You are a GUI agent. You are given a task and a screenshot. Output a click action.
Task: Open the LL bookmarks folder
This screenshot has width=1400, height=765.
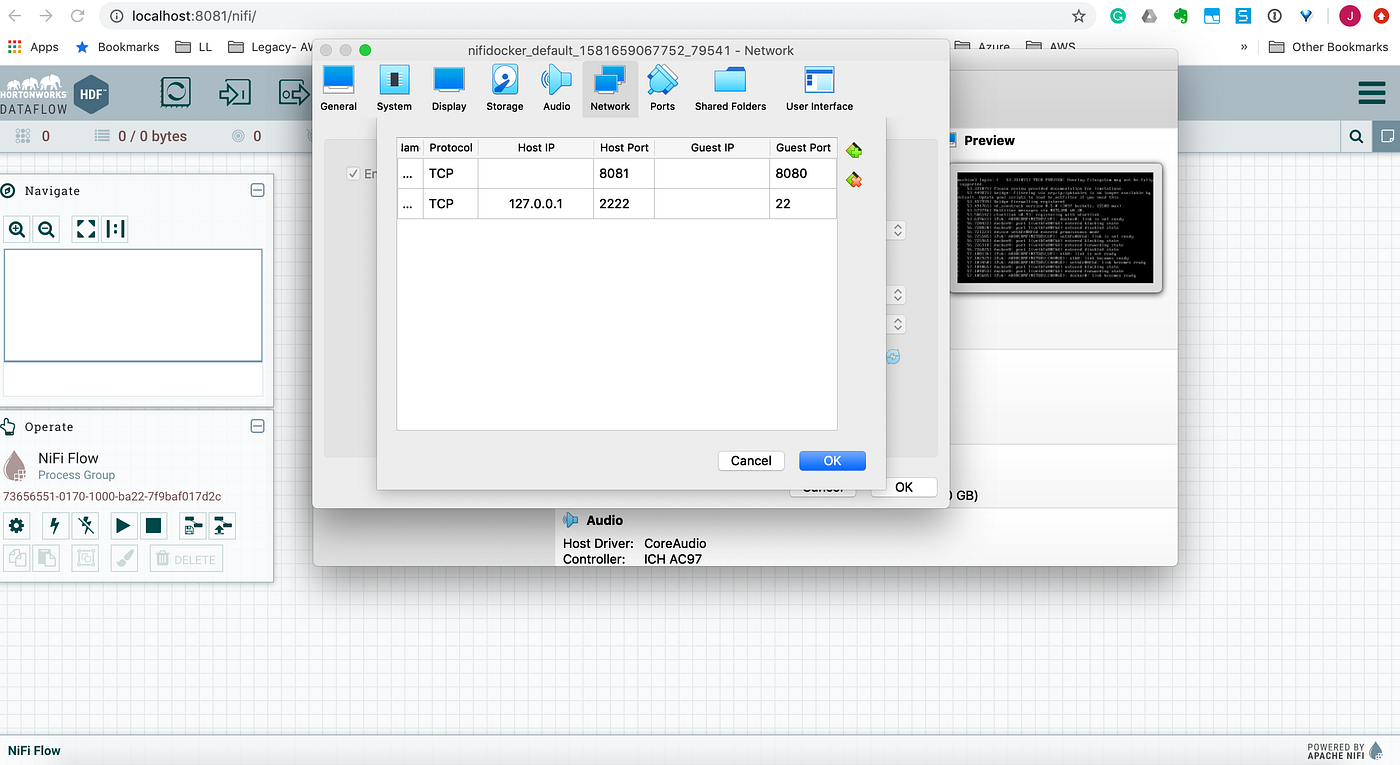[x=194, y=47]
